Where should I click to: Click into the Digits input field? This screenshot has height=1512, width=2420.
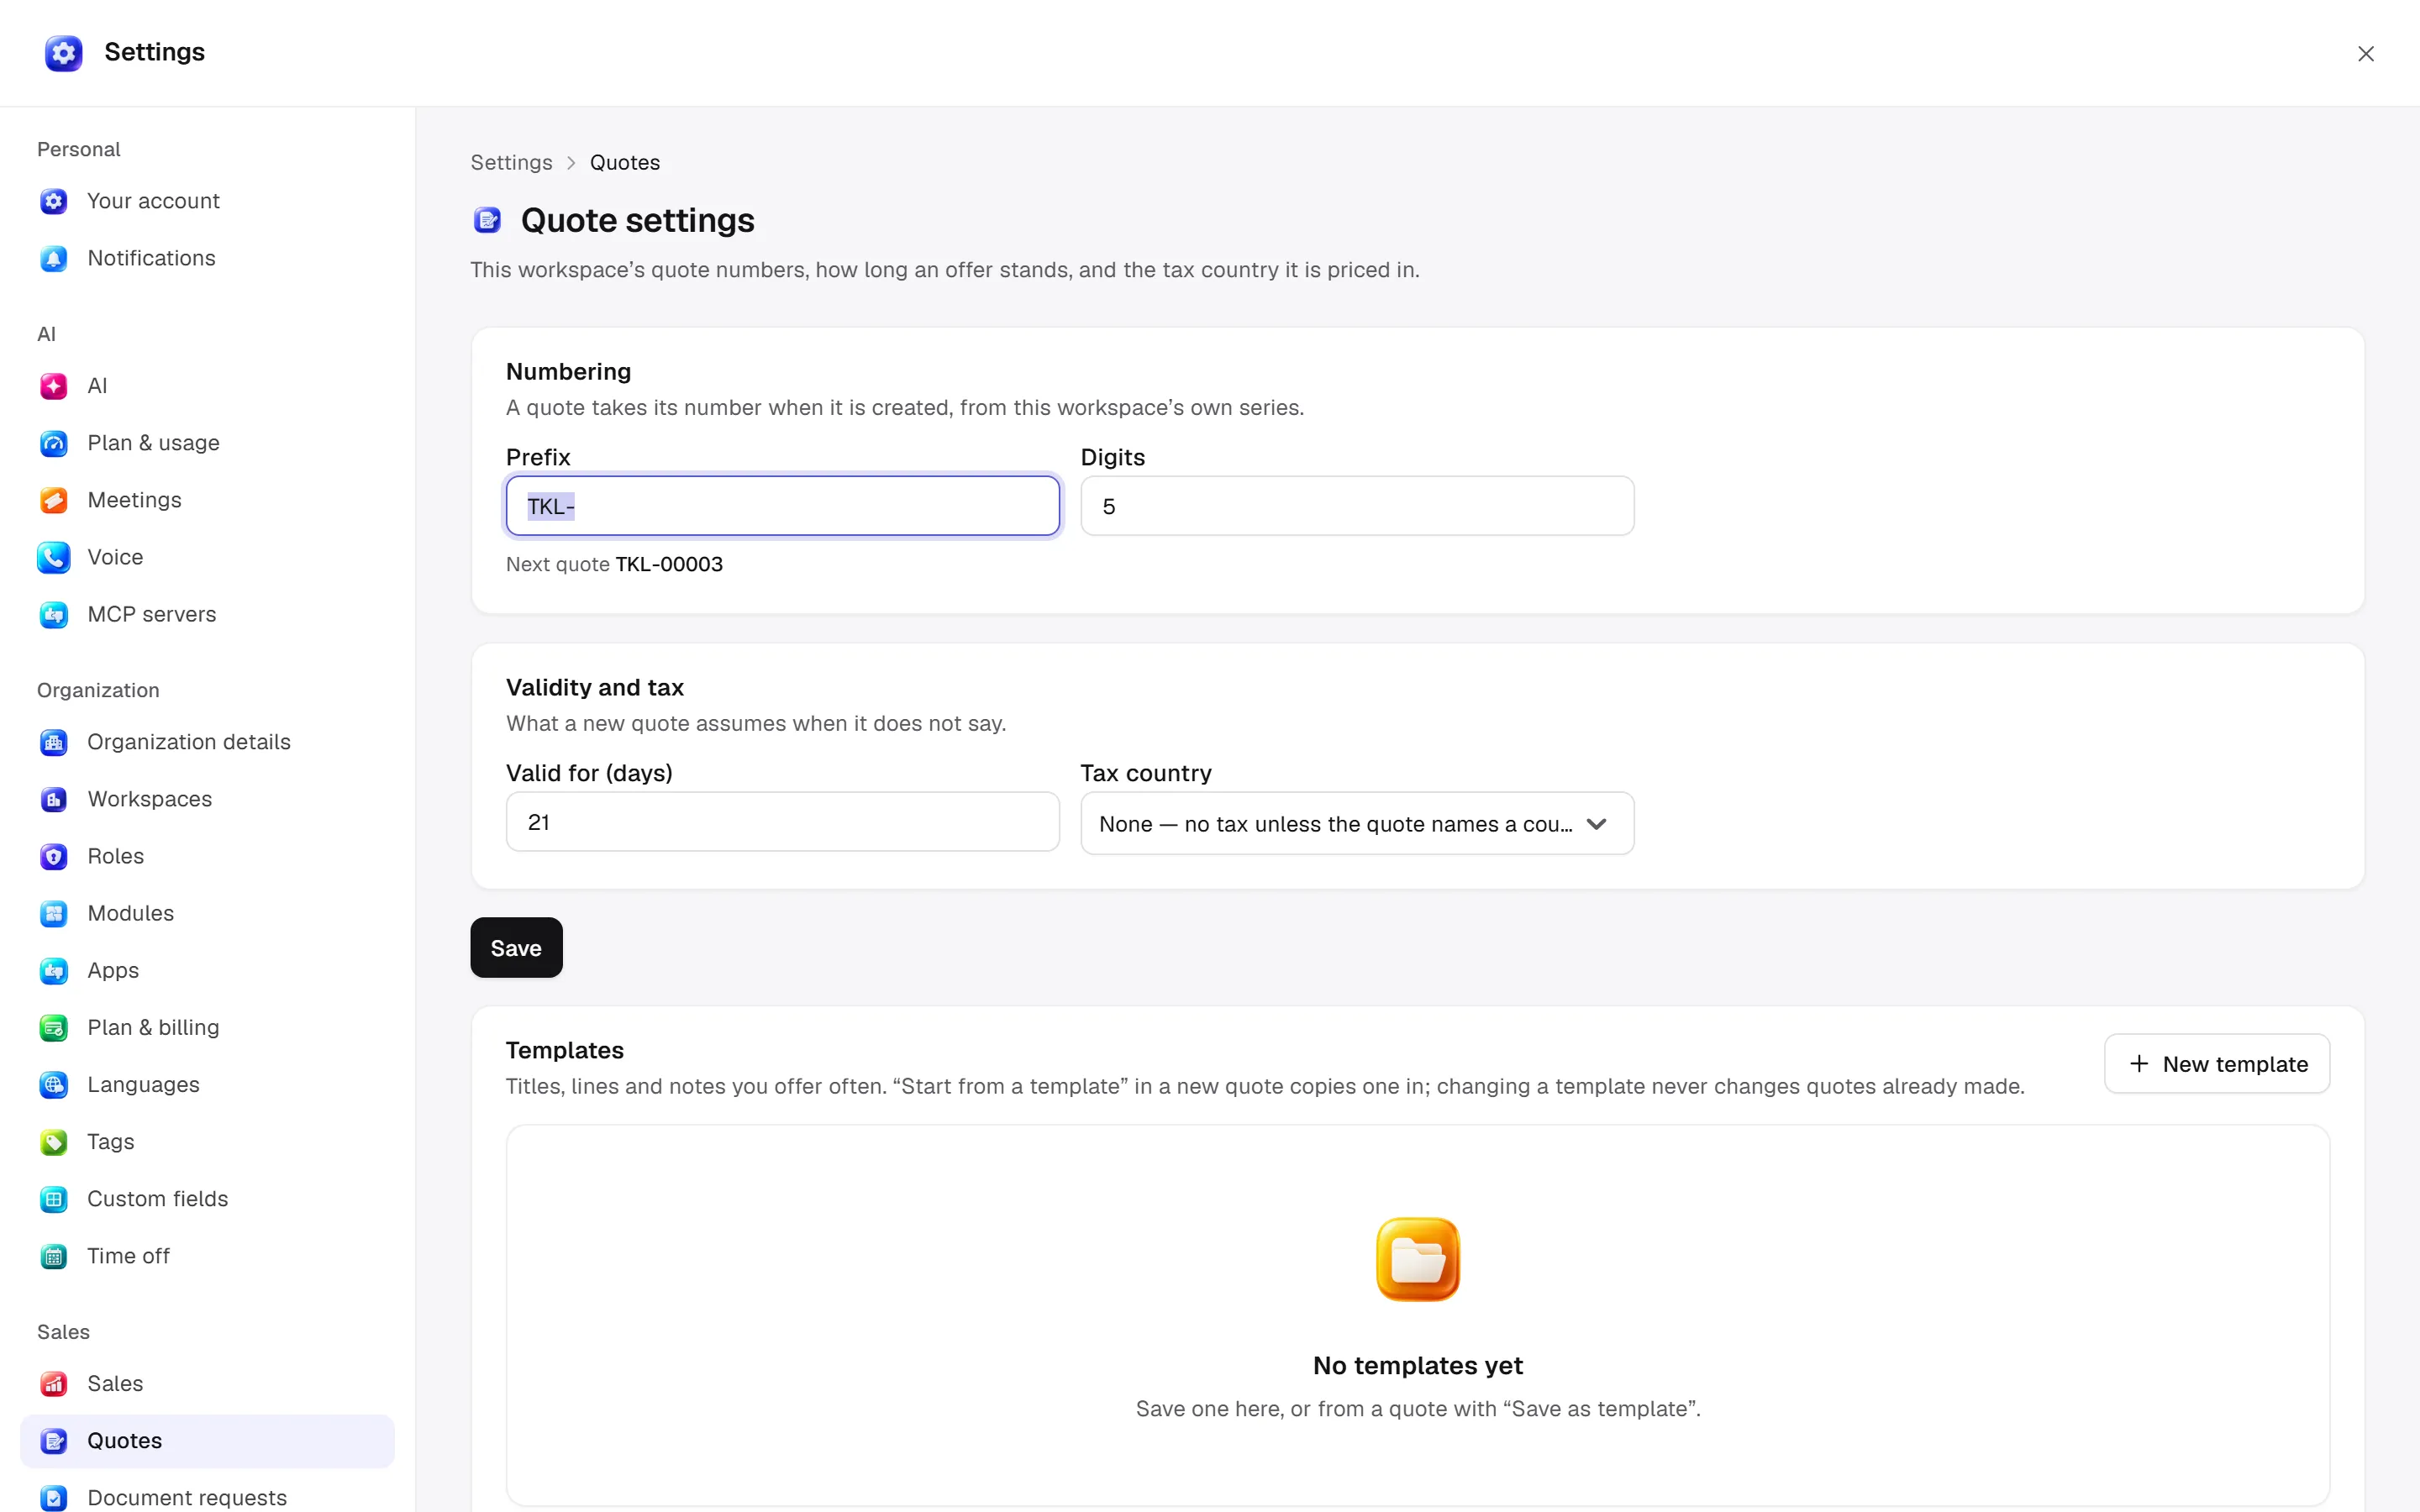1357,506
